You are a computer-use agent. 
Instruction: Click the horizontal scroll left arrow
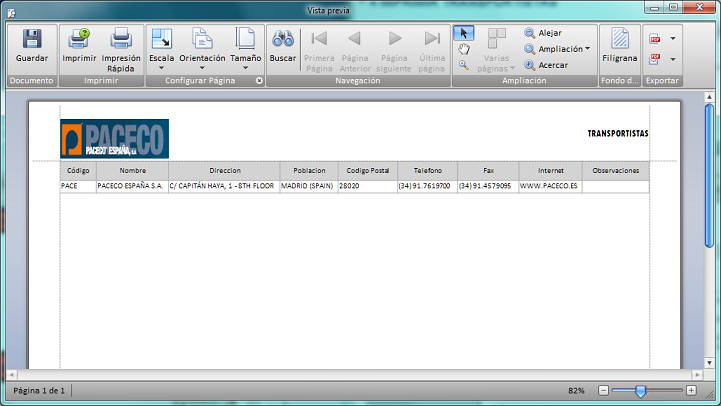click(11, 375)
